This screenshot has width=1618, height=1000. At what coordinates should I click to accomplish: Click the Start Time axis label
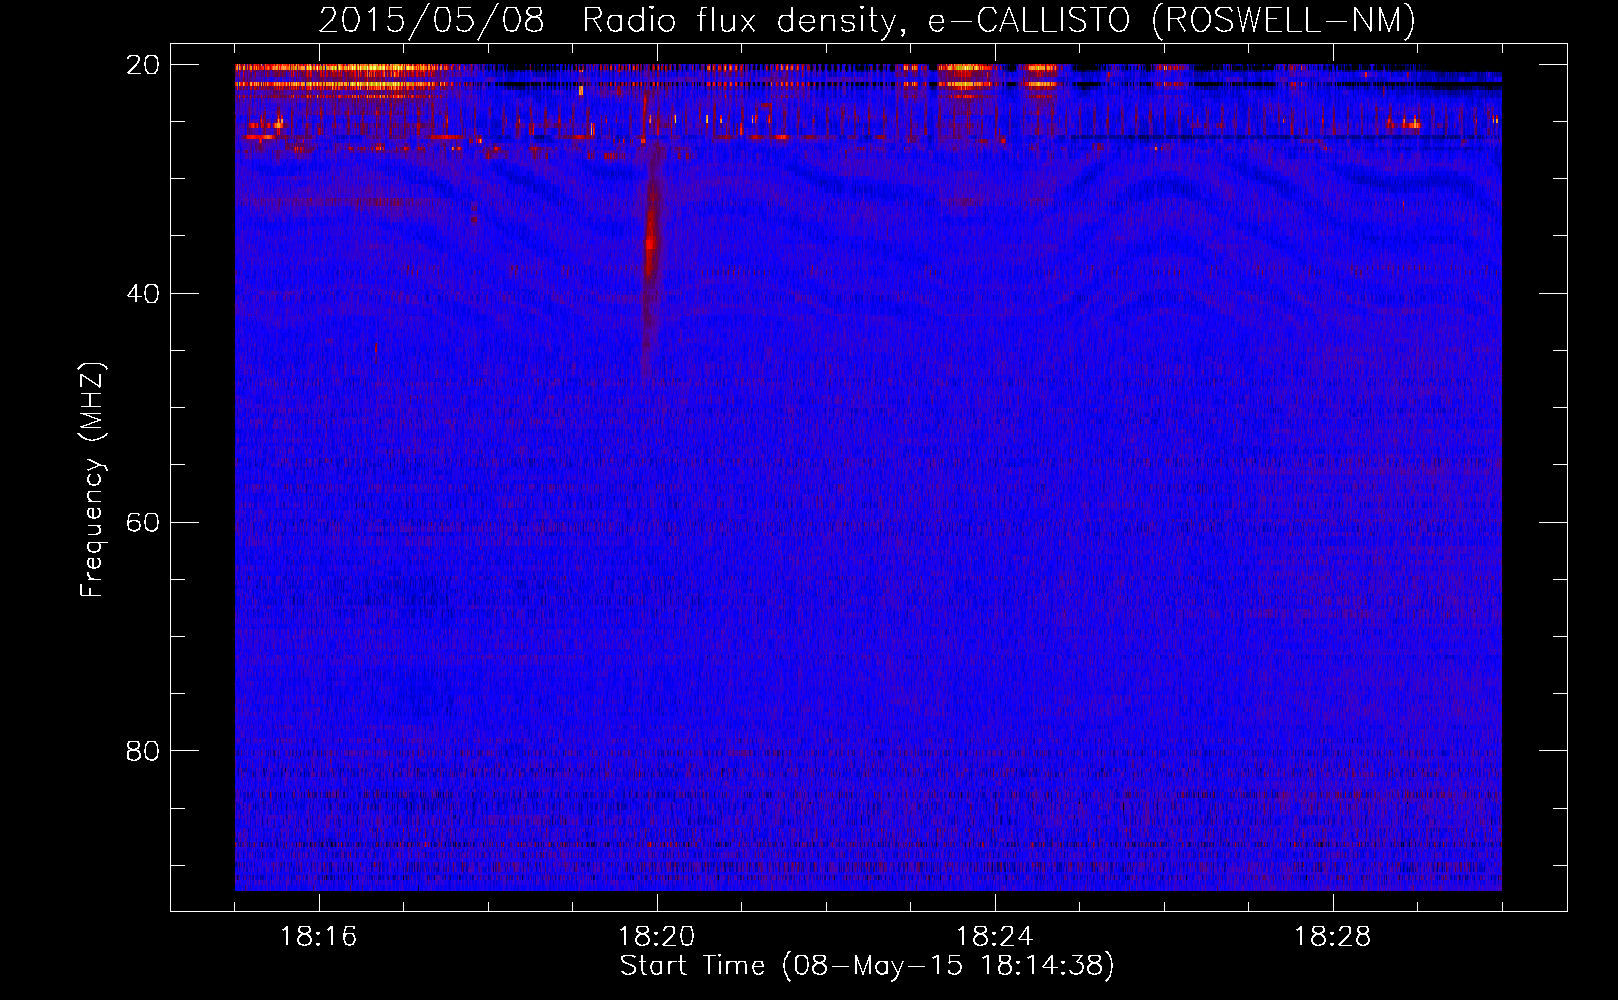[866, 966]
